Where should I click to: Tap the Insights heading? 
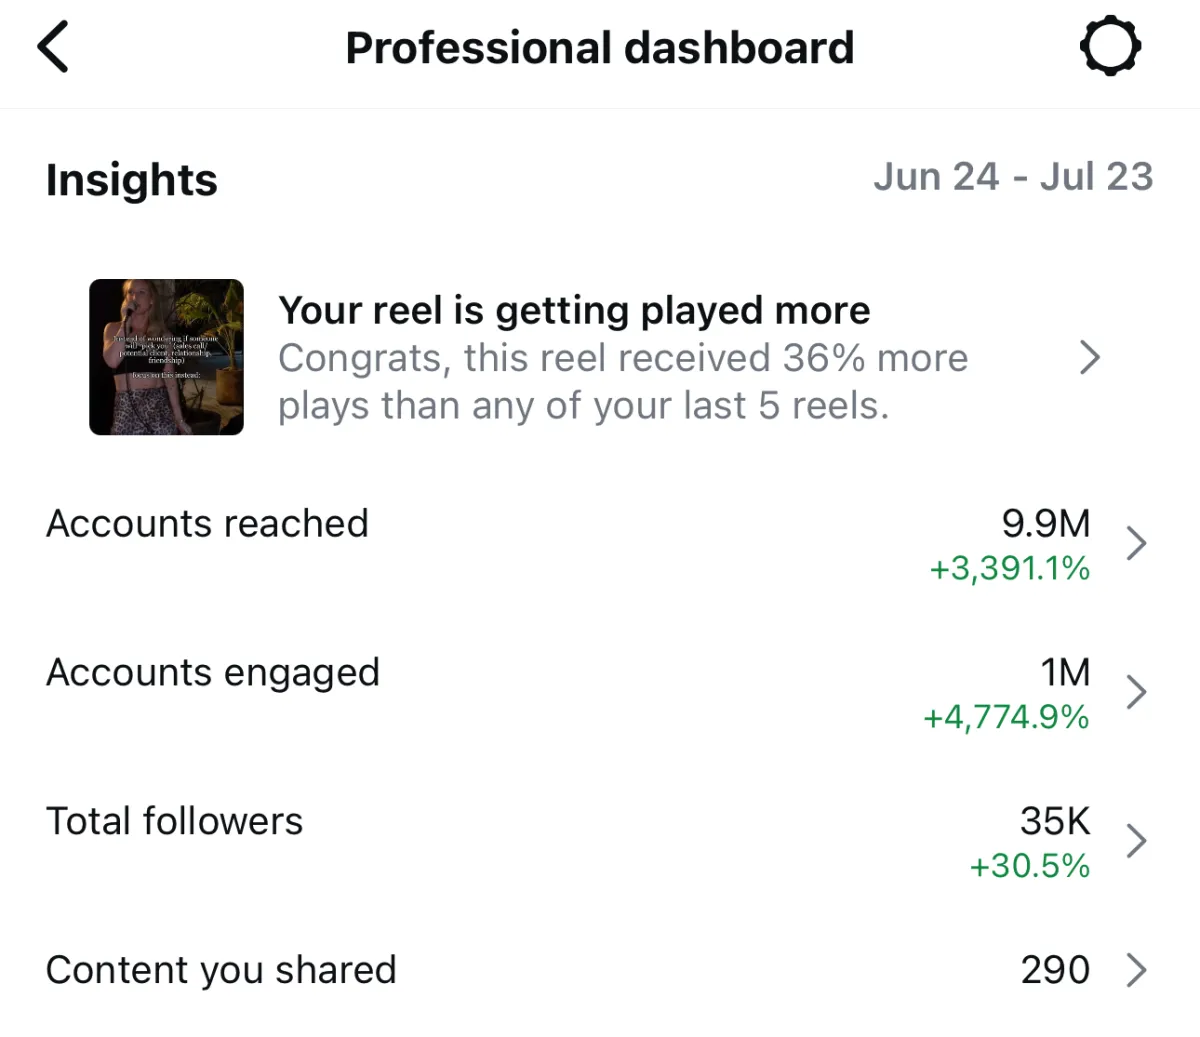(x=132, y=180)
